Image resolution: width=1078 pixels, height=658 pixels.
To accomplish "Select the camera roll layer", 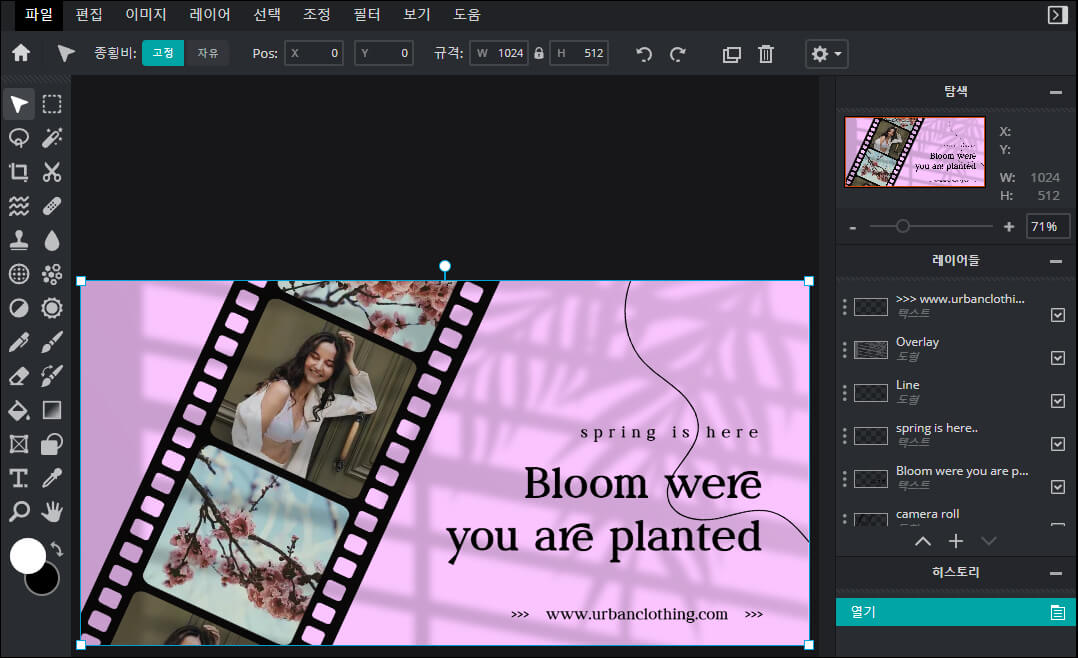I will (x=954, y=517).
